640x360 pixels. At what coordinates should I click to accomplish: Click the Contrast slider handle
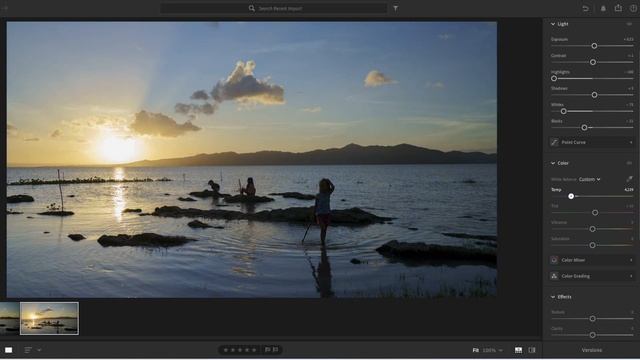tap(593, 62)
